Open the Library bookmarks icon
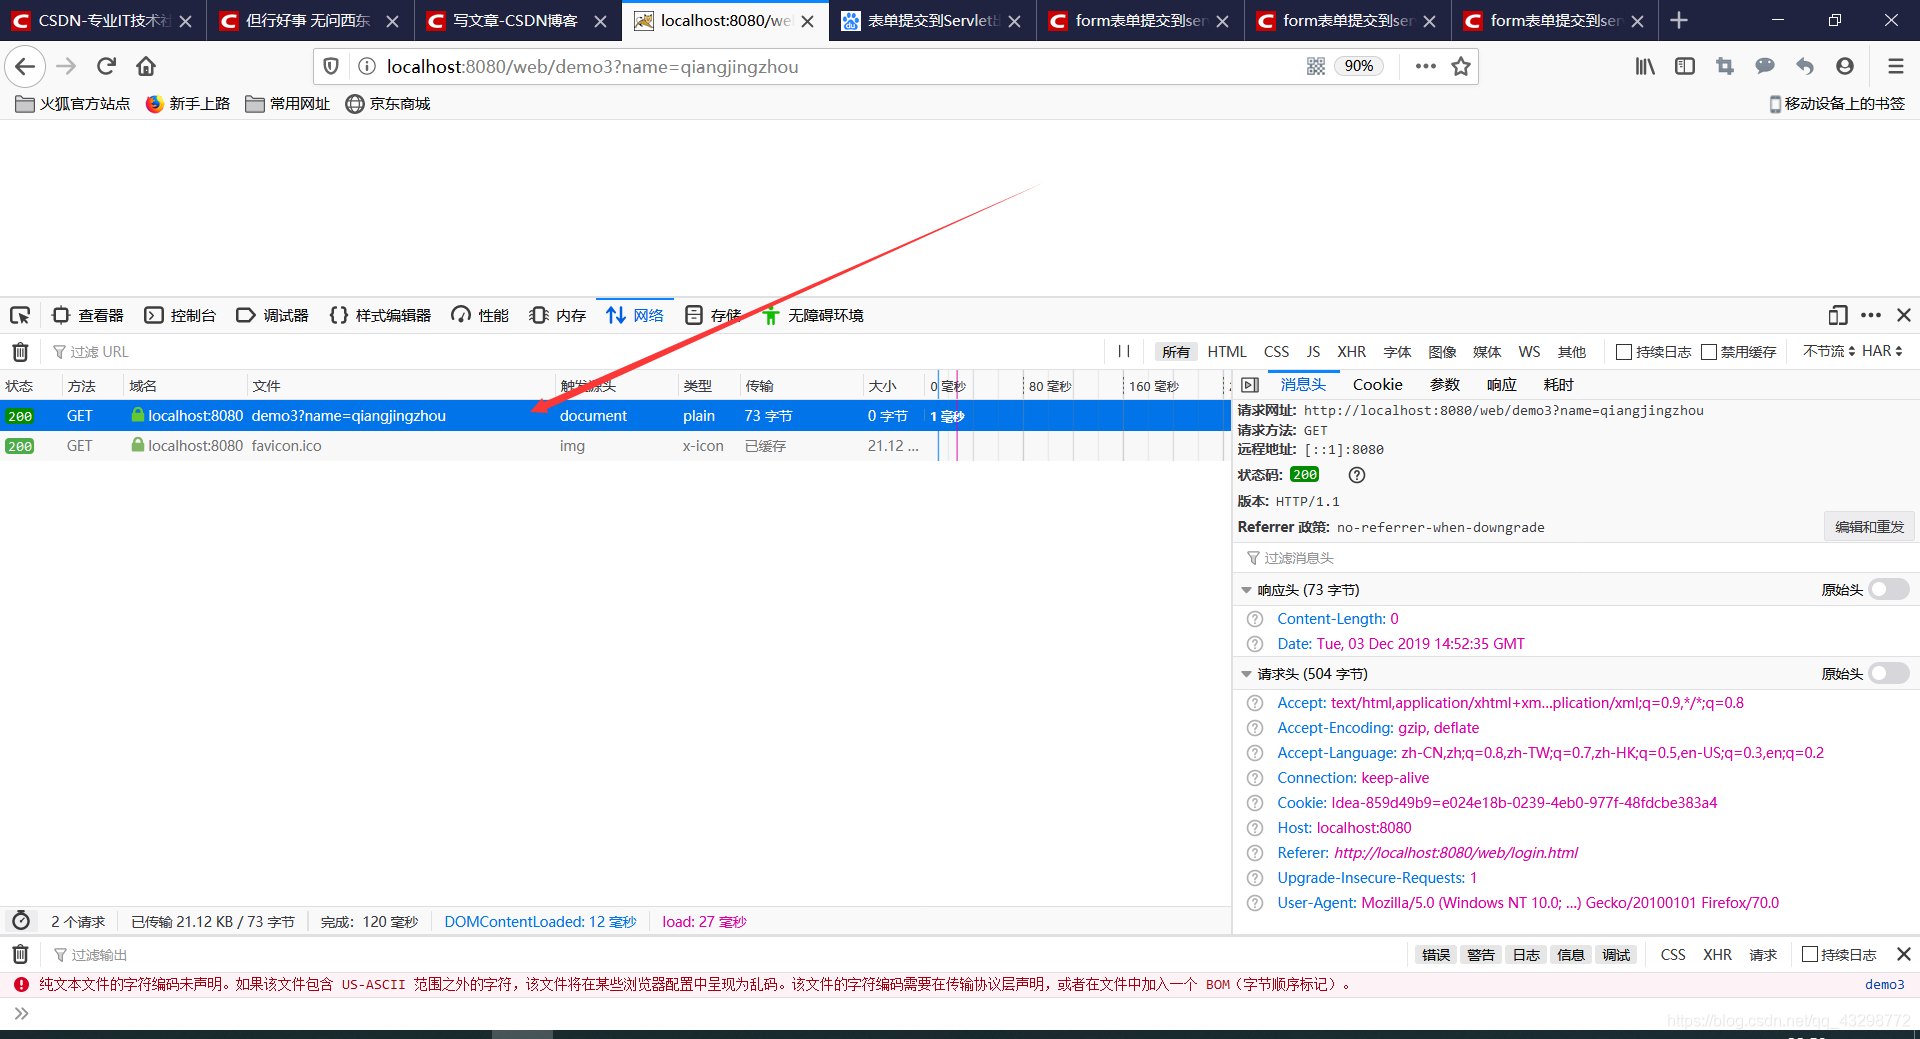Viewport: 1920px width, 1039px height. [1645, 66]
